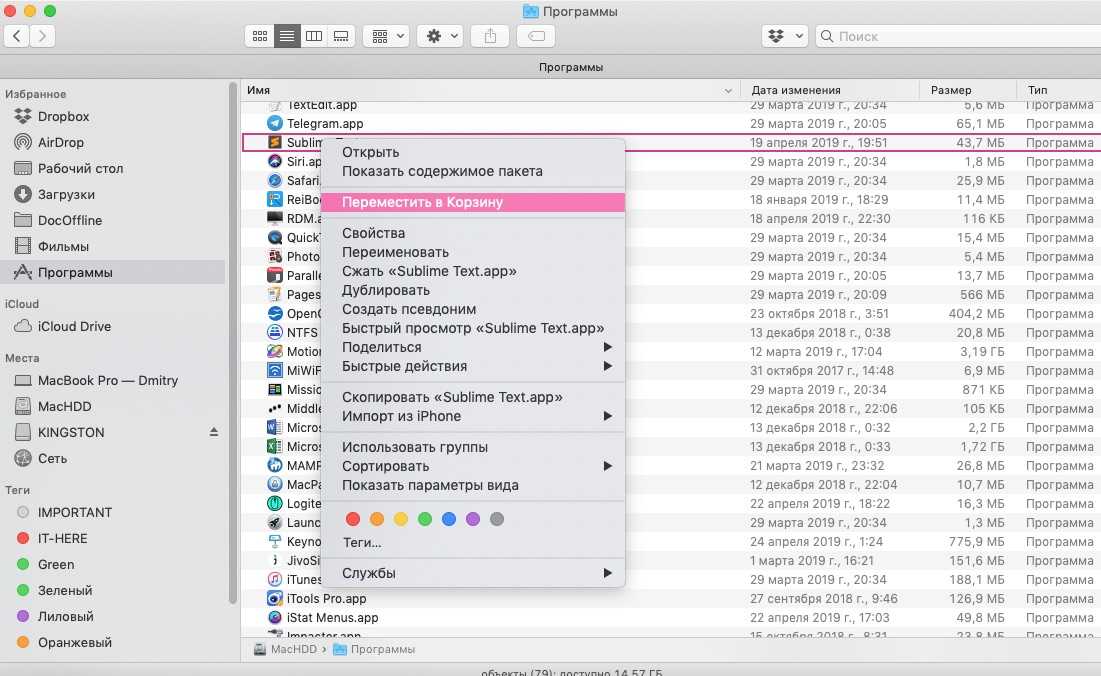Click MacHDD in the path bar
The width and height of the screenshot is (1101, 676).
click(x=286, y=649)
